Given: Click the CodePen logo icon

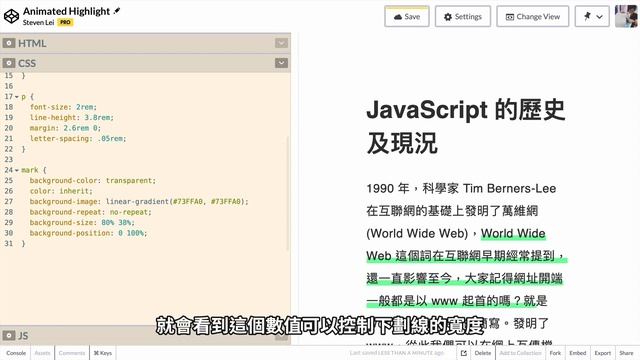Looking at the screenshot, I should (11, 16).
